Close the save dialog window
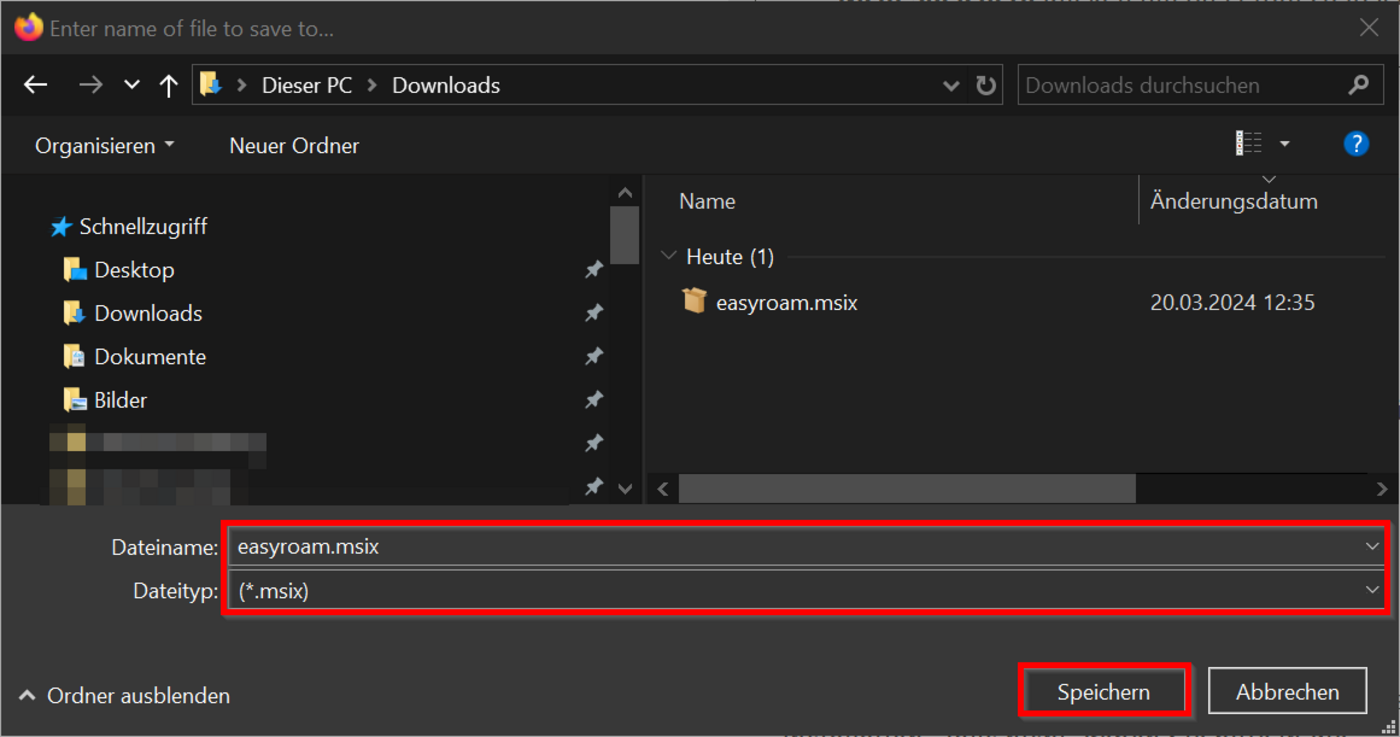 (1369, 27)
